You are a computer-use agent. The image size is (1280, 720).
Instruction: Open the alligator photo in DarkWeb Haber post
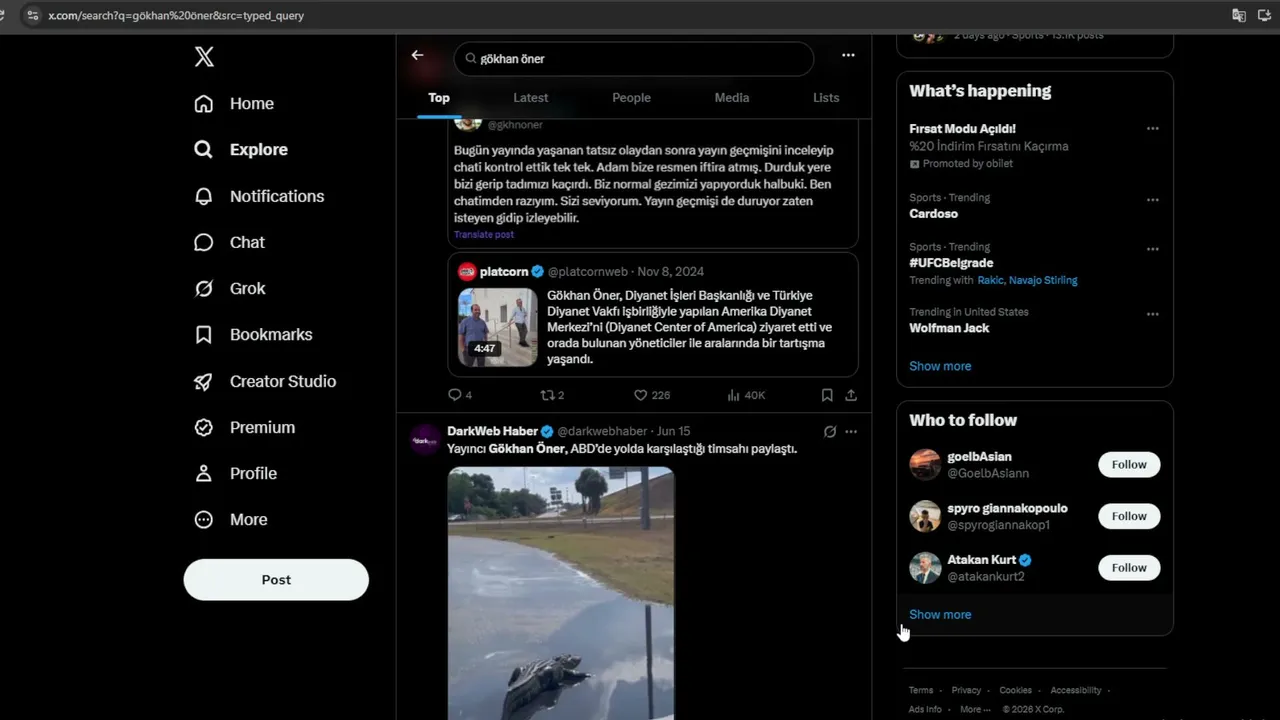click(561, 593)
